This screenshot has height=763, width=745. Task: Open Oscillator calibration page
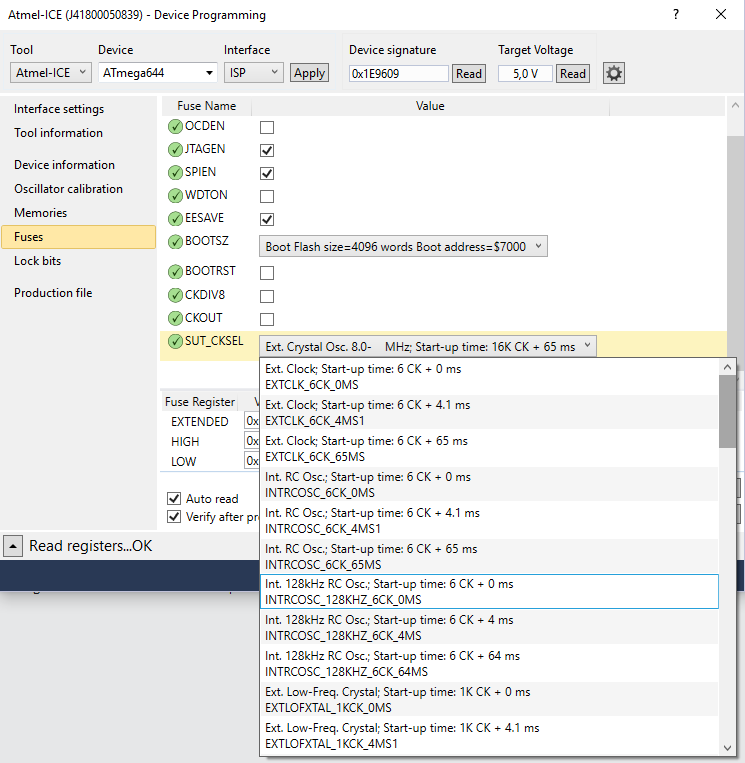tap(68, 188)
